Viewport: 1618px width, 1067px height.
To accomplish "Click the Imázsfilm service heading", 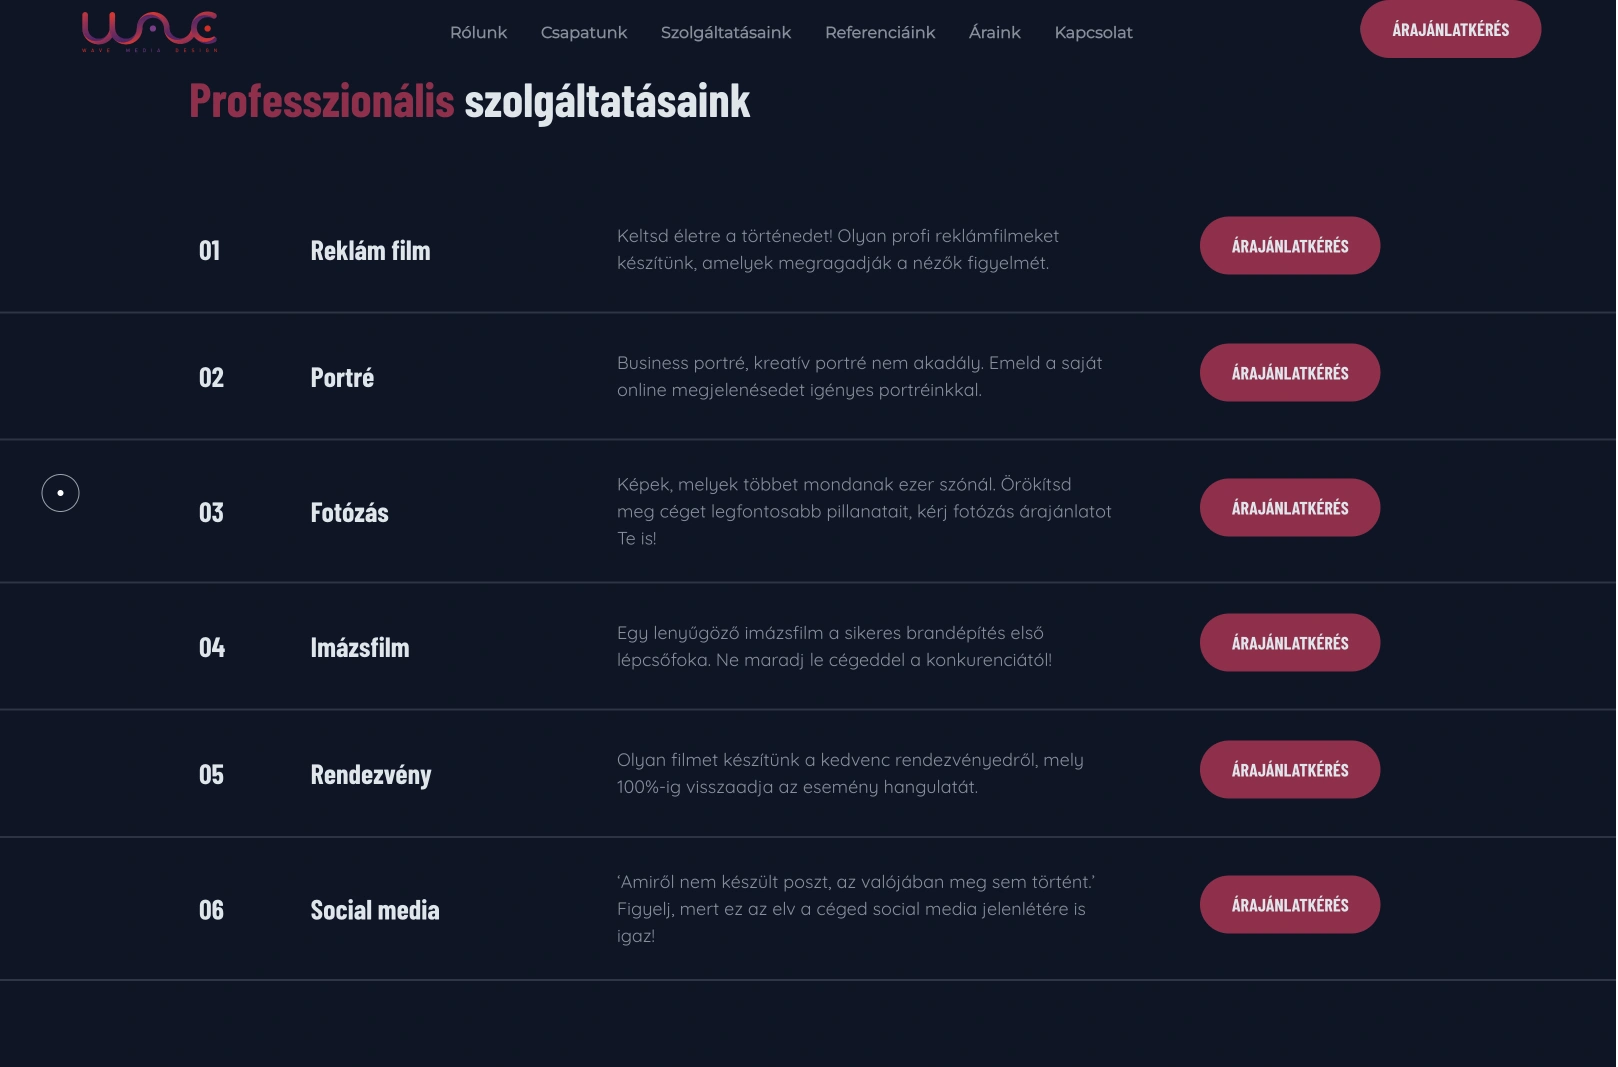I will click(x=360, y=648).
